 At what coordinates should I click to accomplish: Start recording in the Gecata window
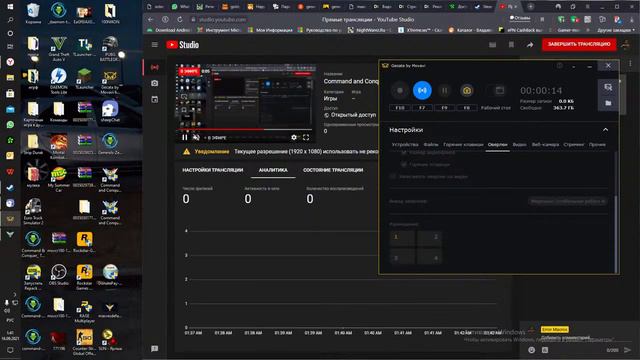400,91
